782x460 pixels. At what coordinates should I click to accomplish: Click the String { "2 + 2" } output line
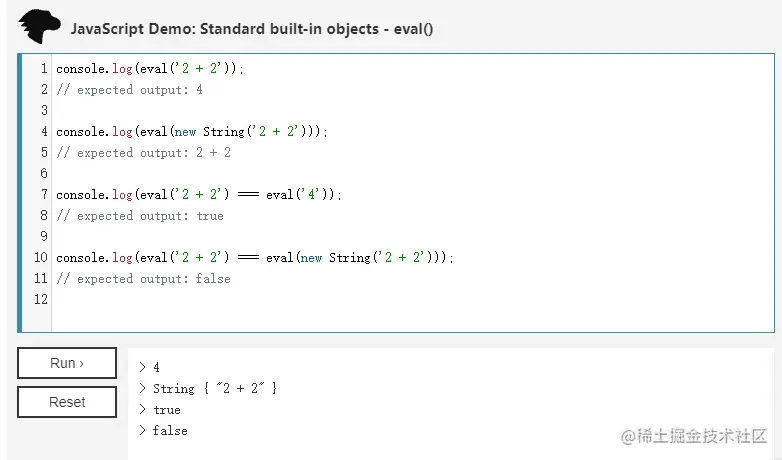tap(214, 388)
